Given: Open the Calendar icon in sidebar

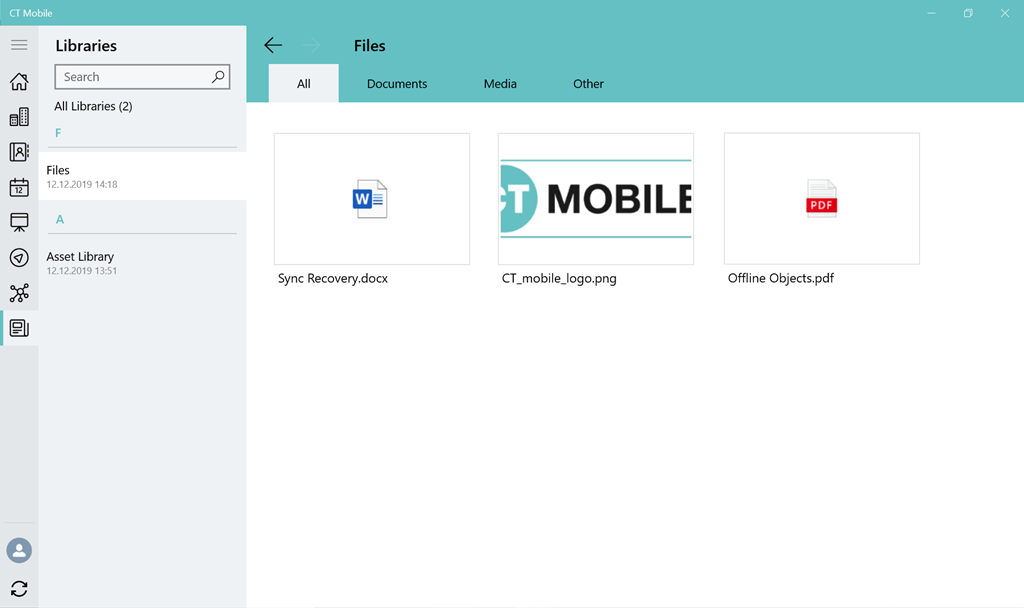Looking at the screenshot, I should point(19,187).
